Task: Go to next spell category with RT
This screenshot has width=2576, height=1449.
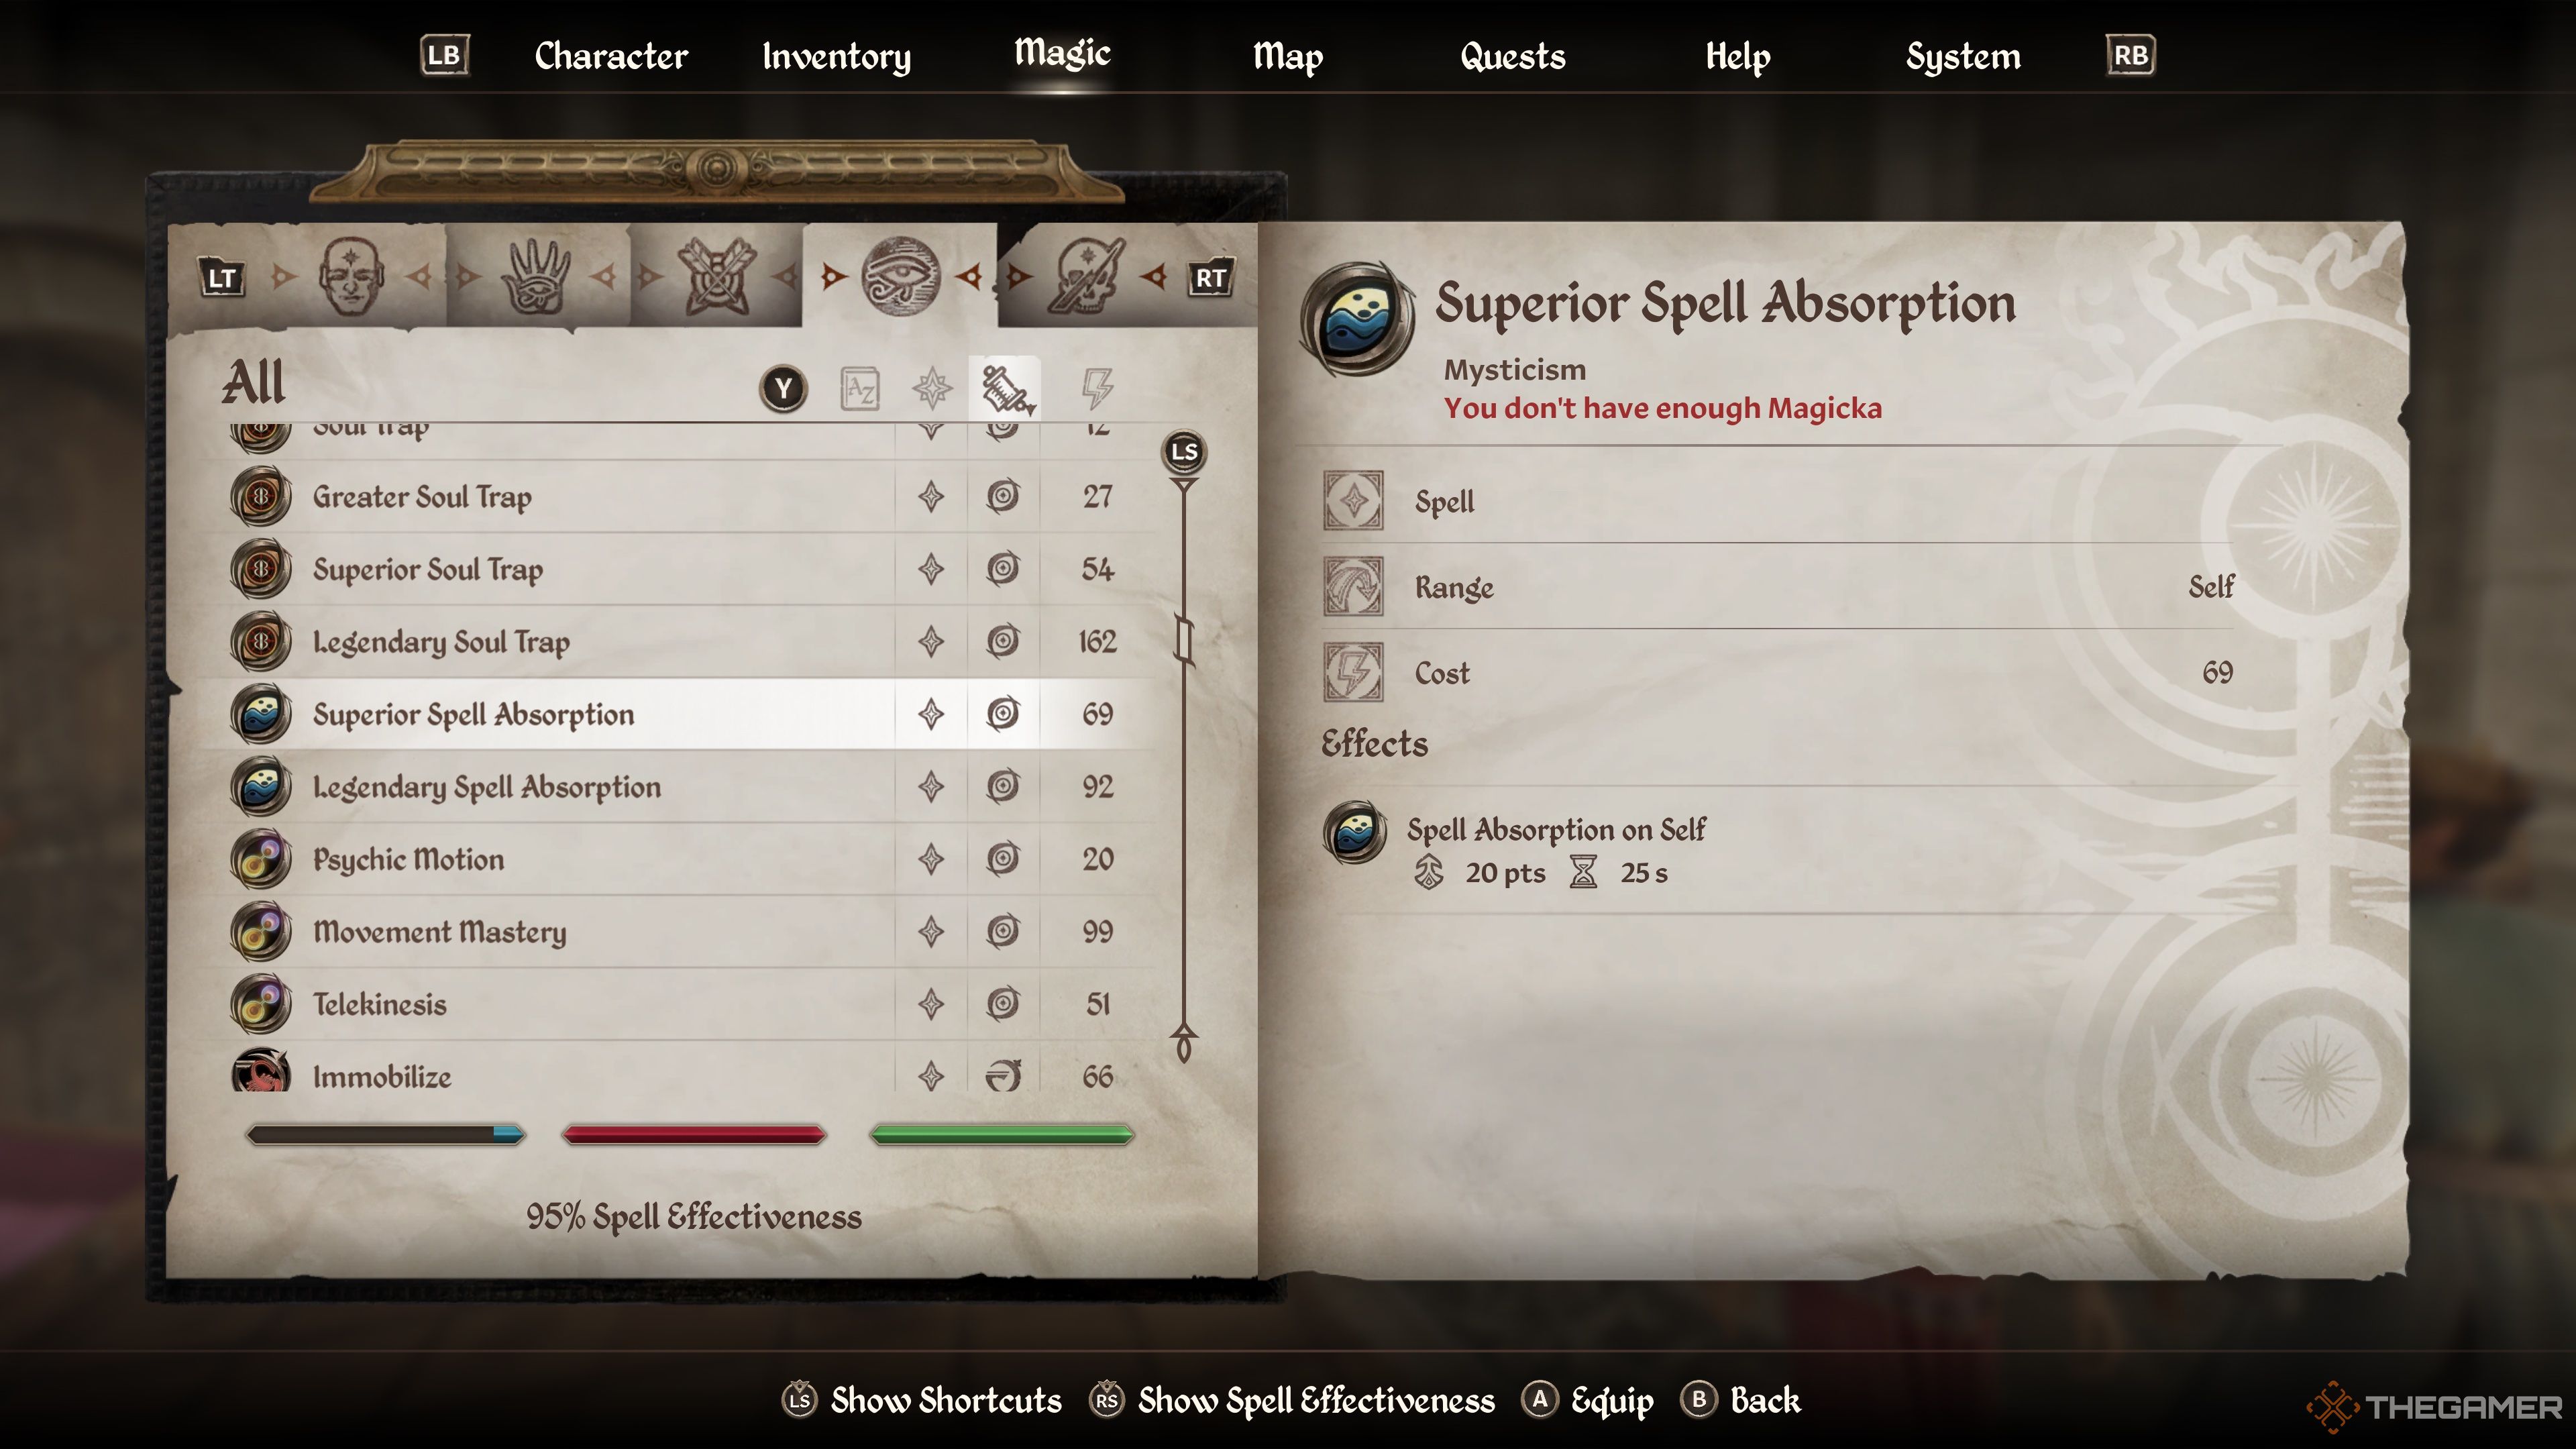Action: [1210, 278]
